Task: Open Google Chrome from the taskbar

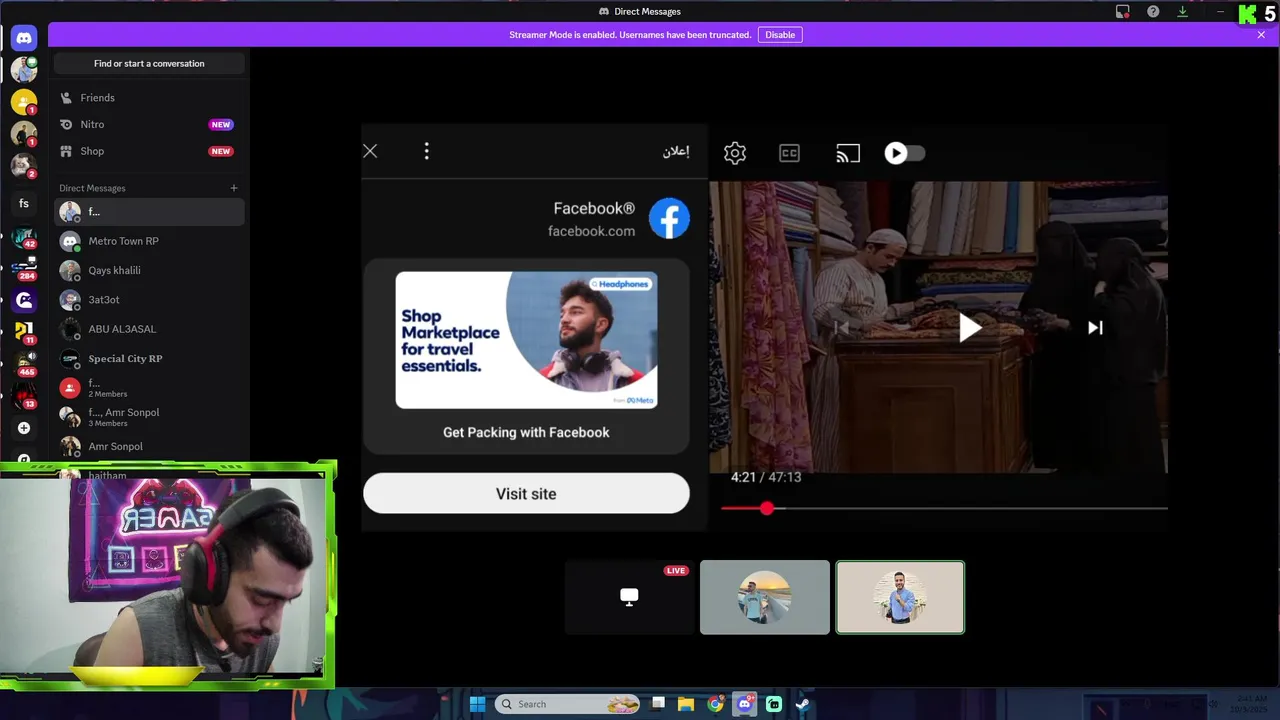Action: pos(715,704)
